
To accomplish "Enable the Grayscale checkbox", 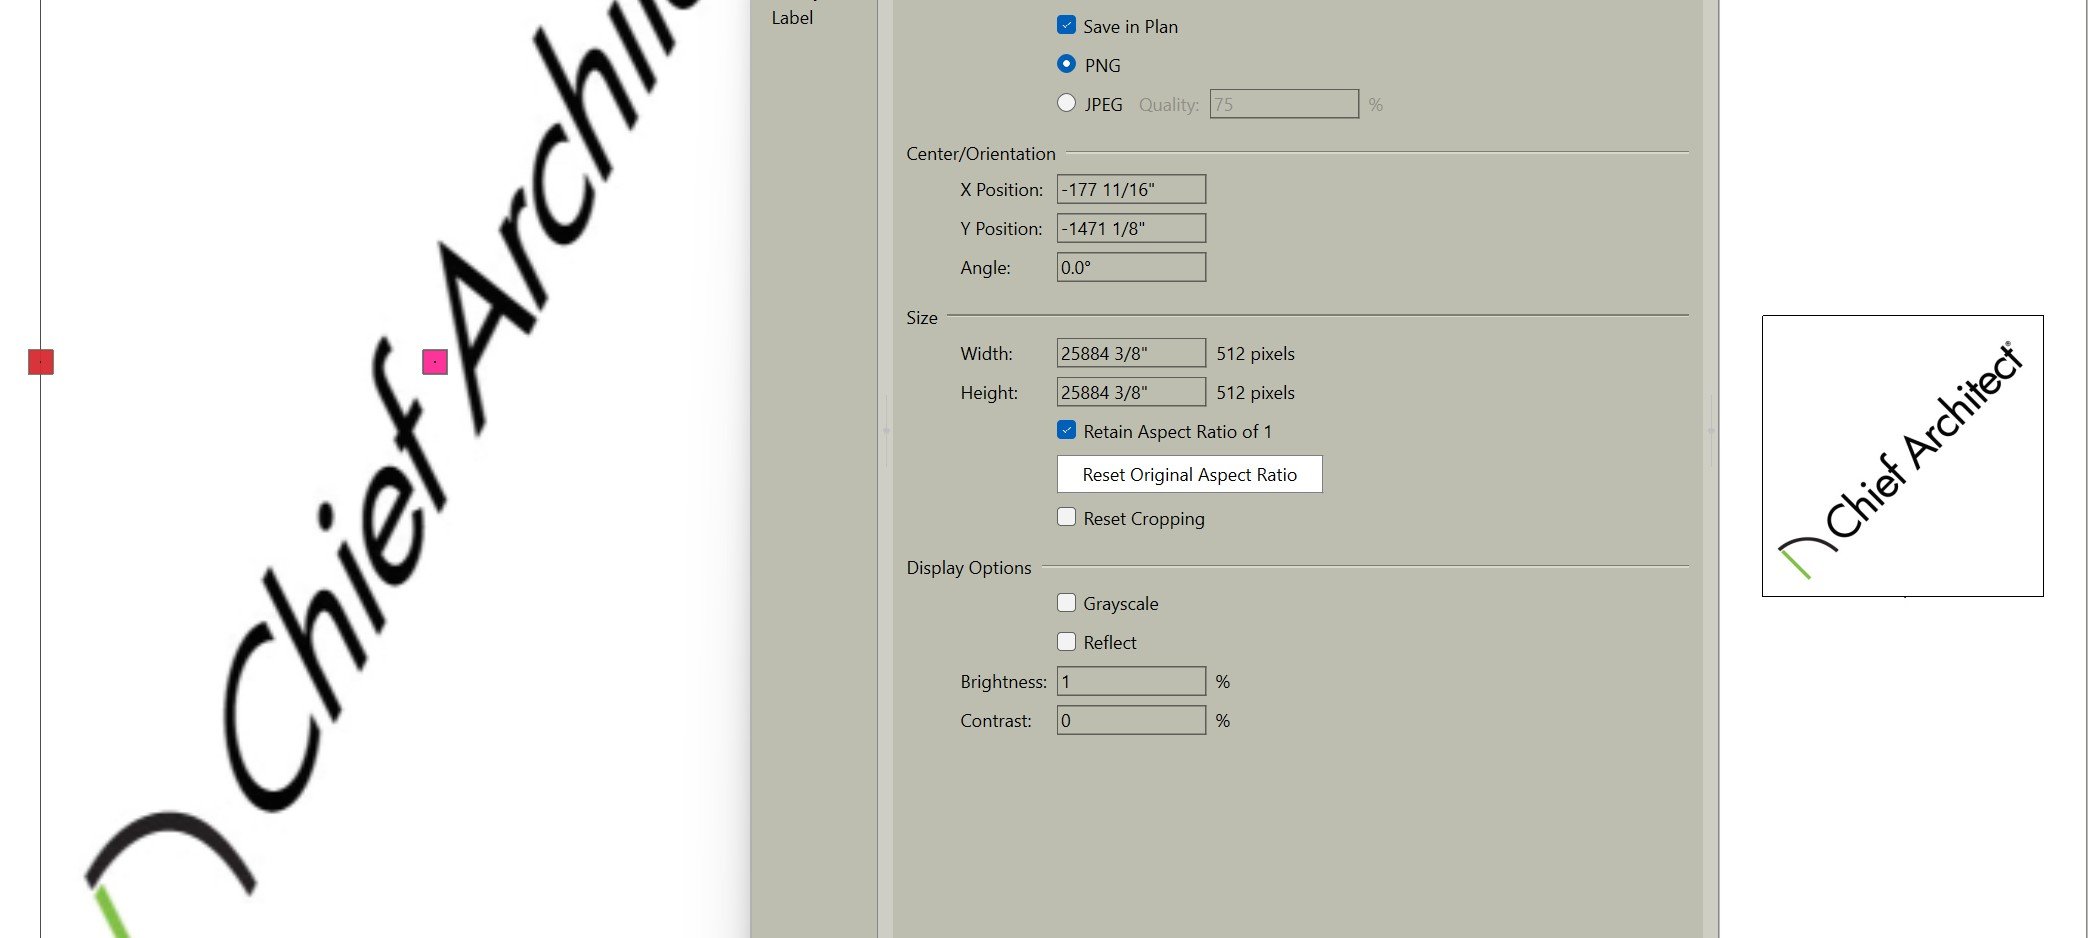I will [1066, 603].
